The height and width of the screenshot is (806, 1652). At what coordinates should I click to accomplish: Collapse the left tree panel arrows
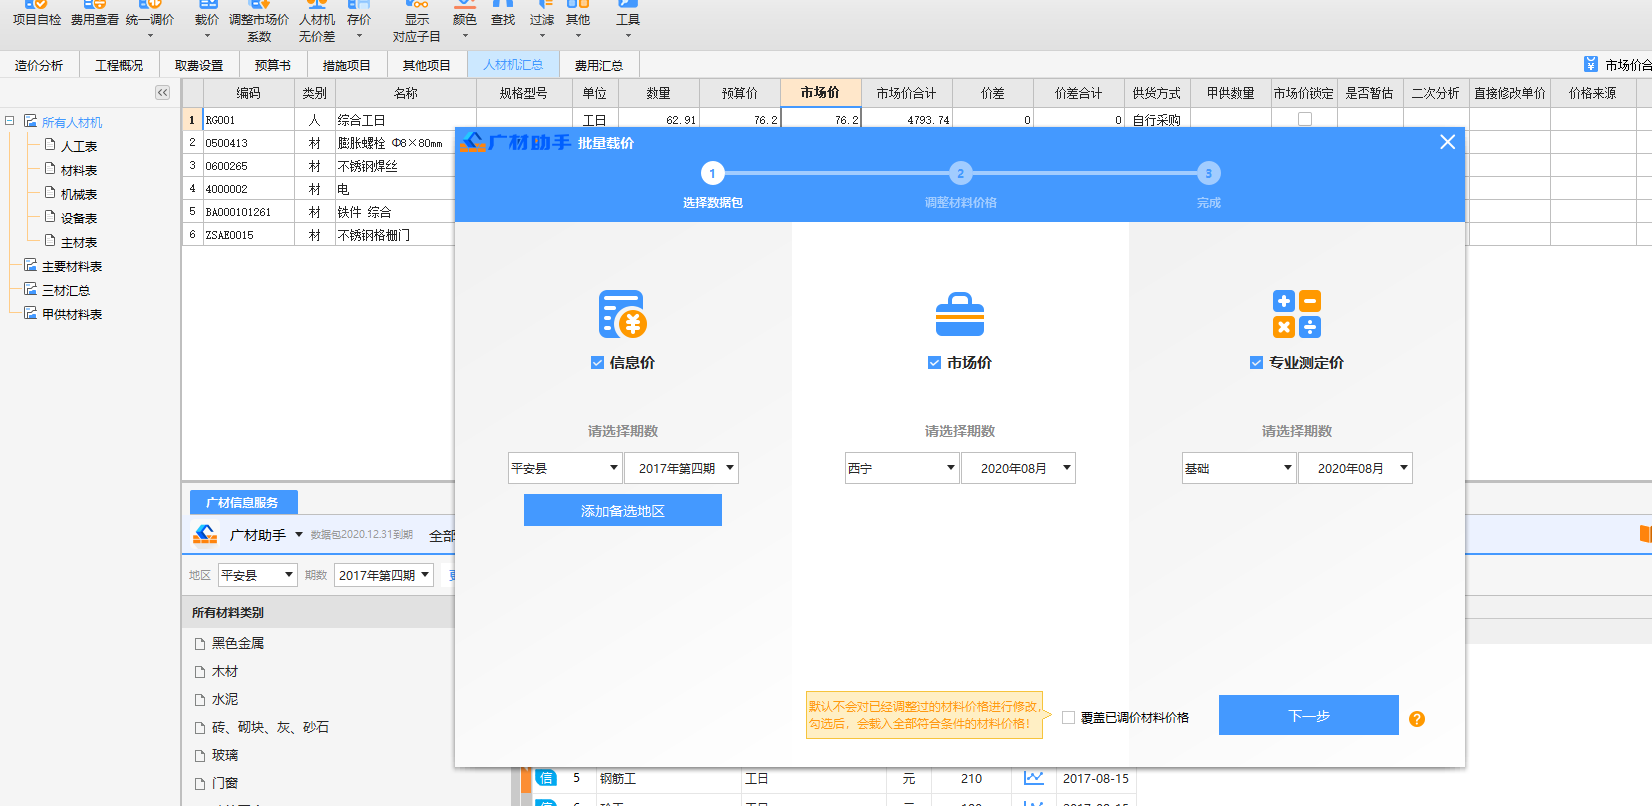(162, 93)
